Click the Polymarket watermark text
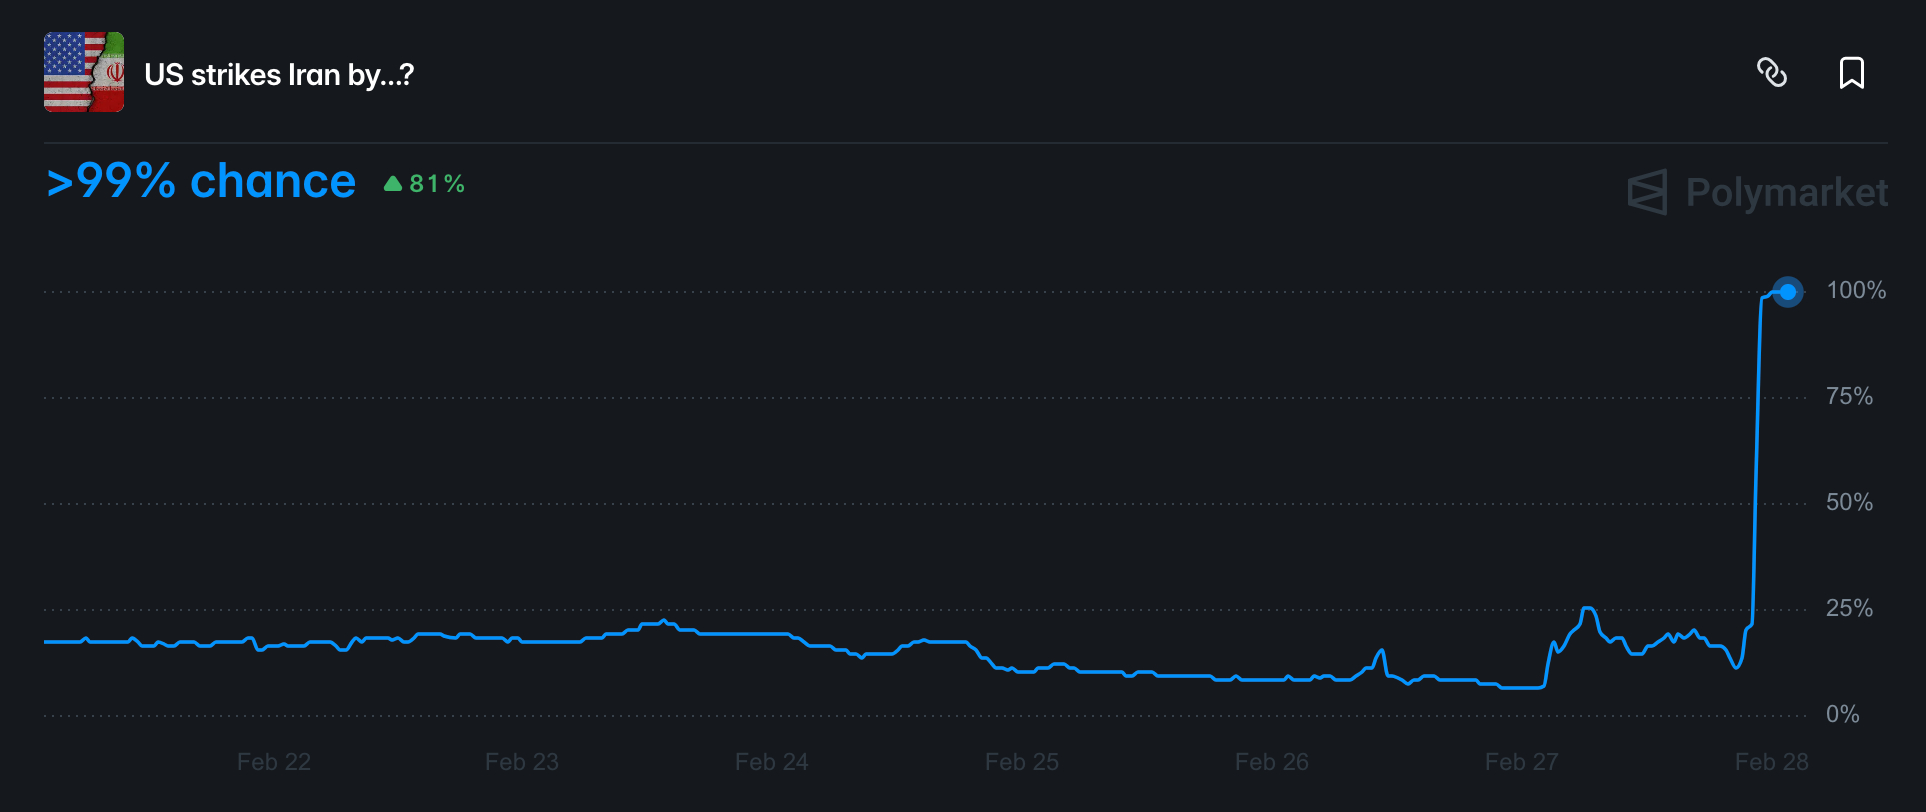Viewport: 1926px width, 812px height. tap(1786, 192)
